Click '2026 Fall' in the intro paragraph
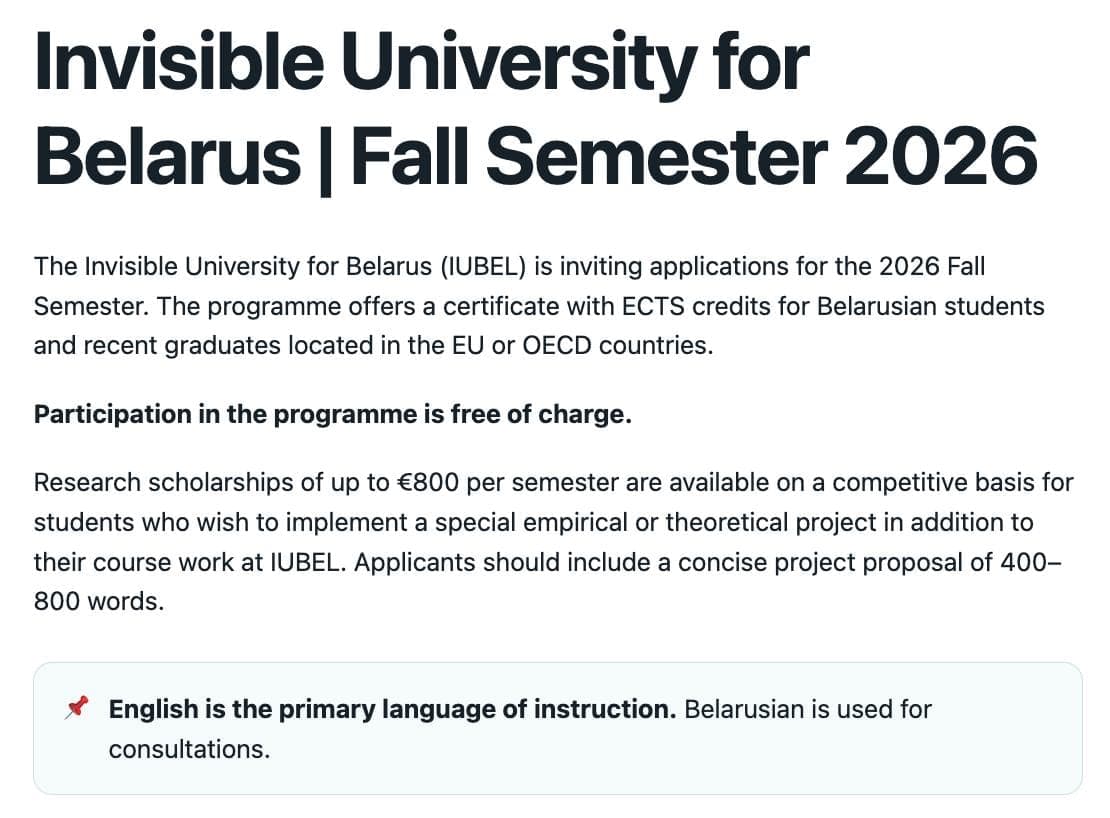1110x818 pixels. (x=932, y=267)
